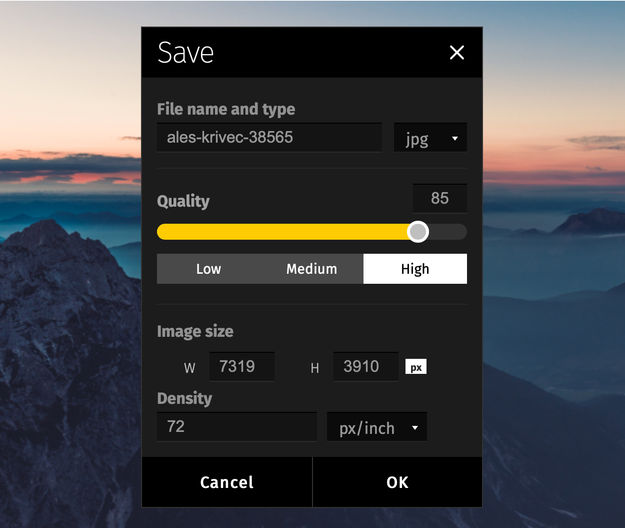The width and height of the screenshot is (625, 528).
Task: Click the Density field showing 72
Action: pyautogui.click(x=237, y=426)
